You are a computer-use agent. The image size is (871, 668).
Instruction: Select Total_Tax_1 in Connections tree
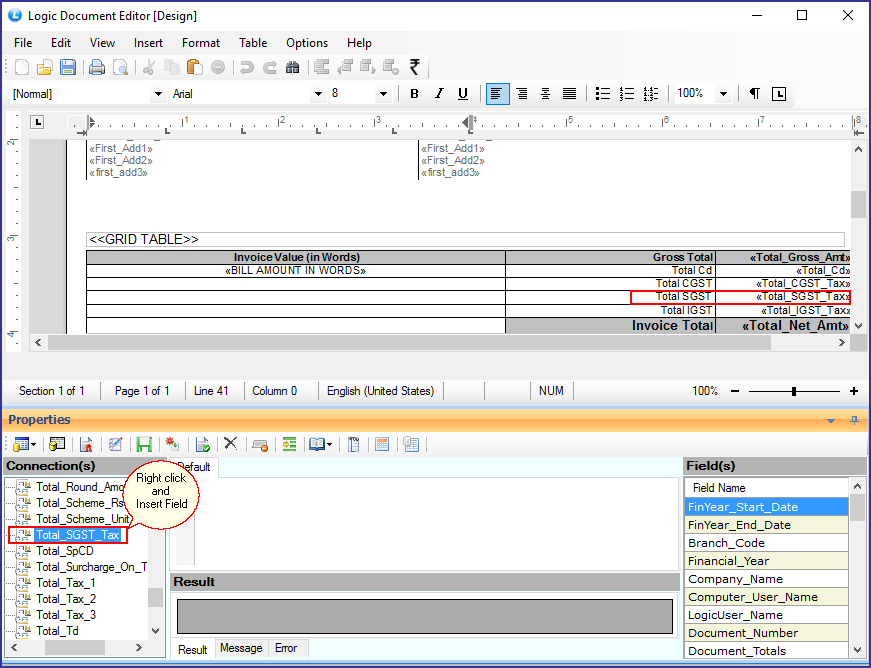click(x=66, y=583)
